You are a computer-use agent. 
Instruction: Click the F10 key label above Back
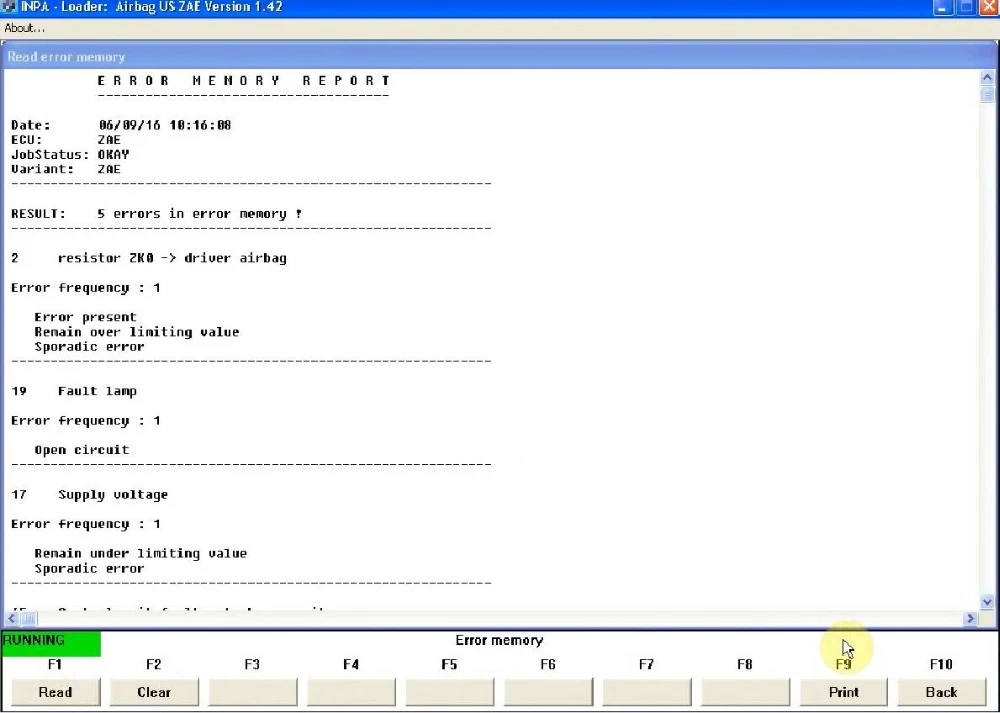pos(941,664)
